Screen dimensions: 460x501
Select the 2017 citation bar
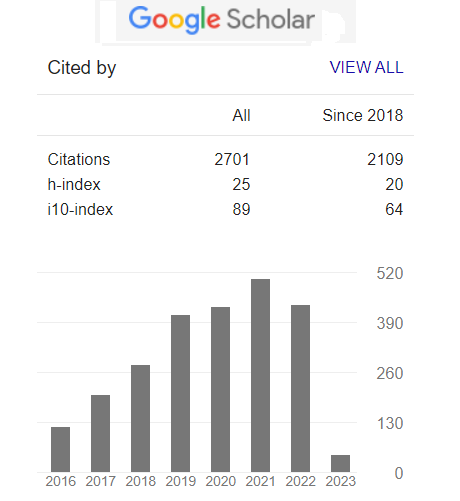(100, 433)
